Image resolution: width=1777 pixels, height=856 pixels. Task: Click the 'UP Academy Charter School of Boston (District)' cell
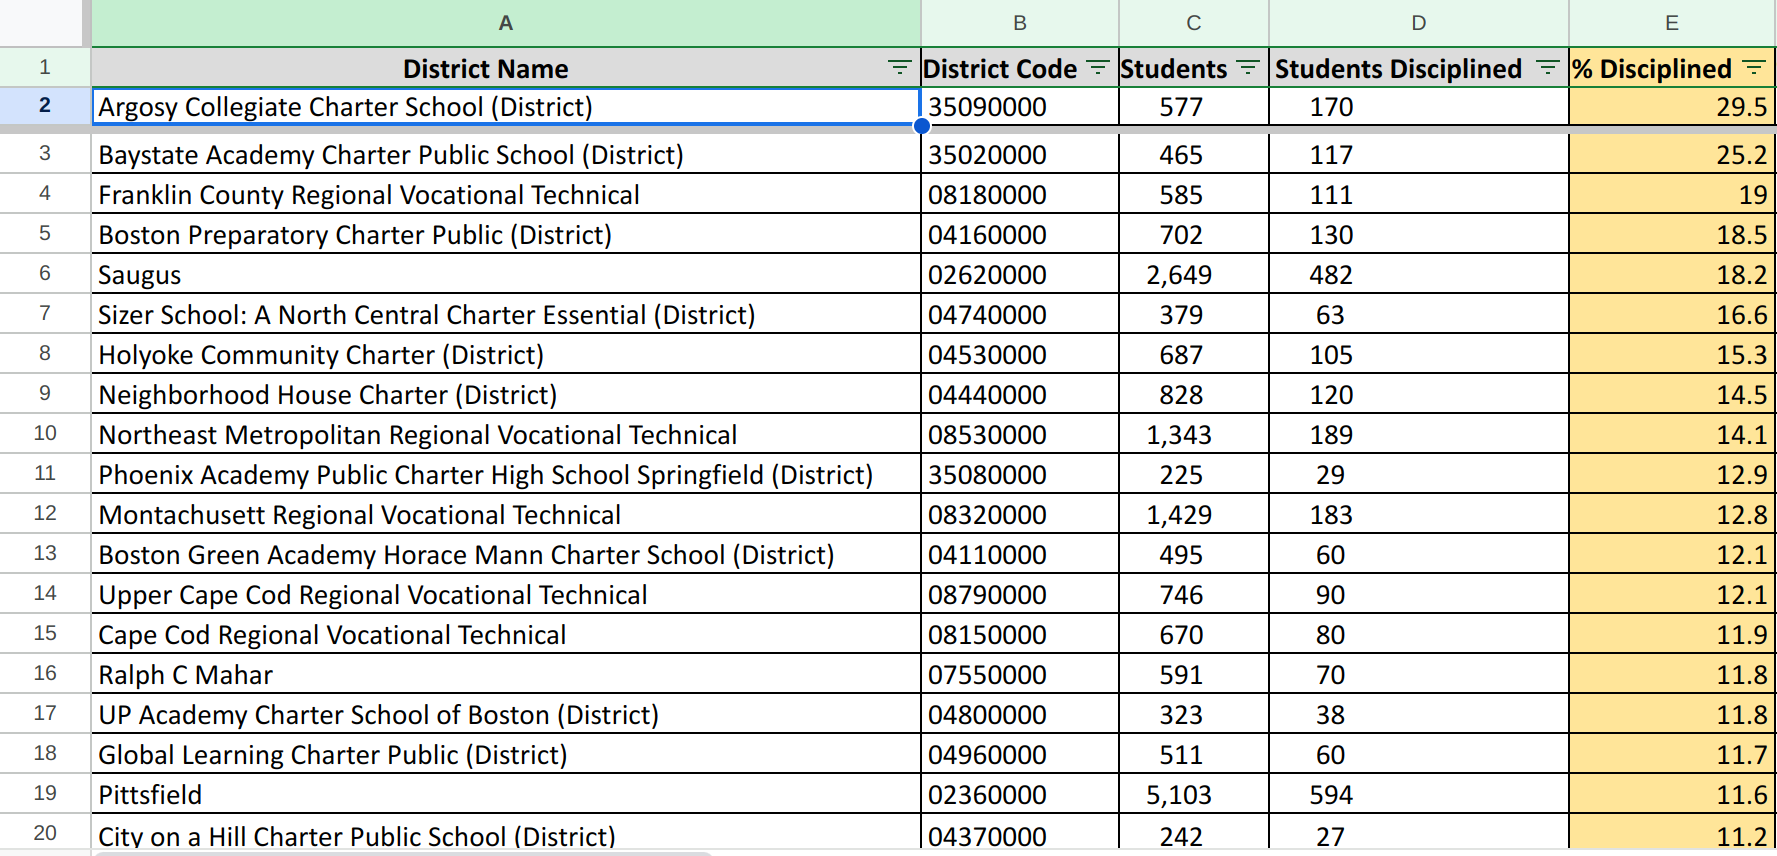(x=506, y=714)
